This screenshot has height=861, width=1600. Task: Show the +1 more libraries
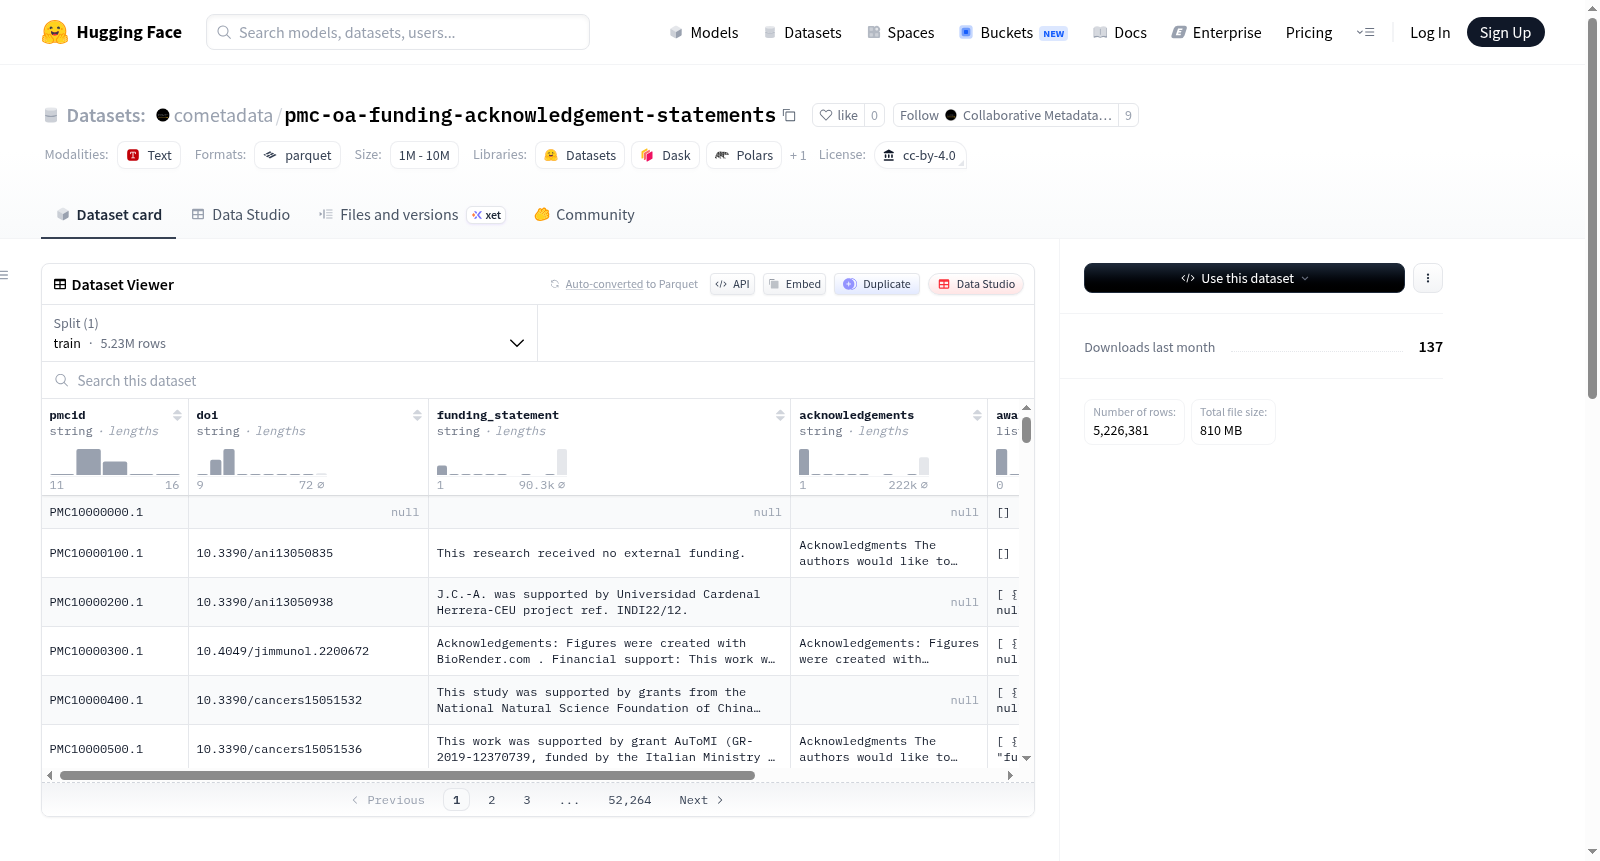[x=798, y=155]
